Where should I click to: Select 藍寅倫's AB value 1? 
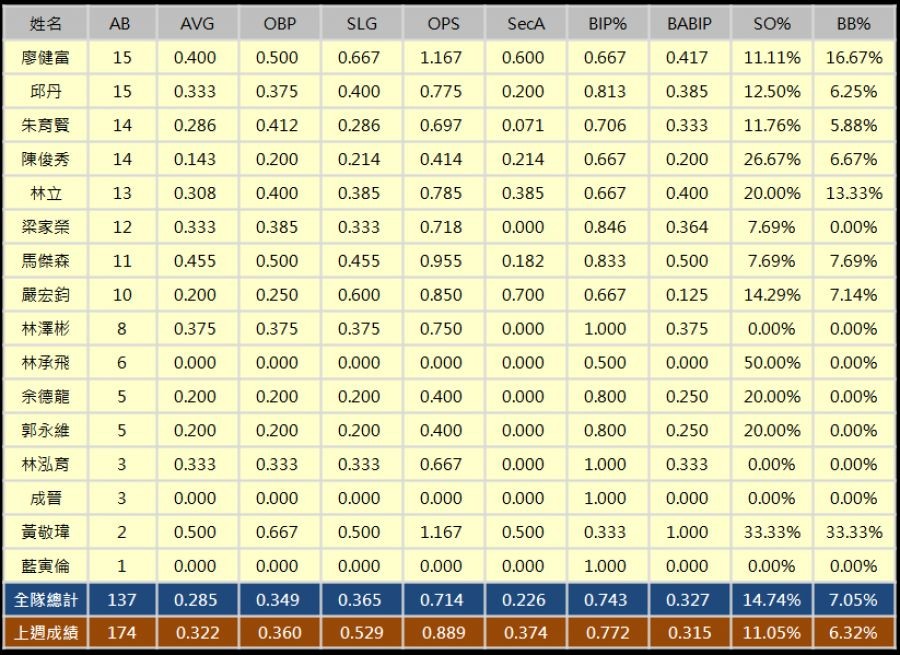[x=122, y=565]
